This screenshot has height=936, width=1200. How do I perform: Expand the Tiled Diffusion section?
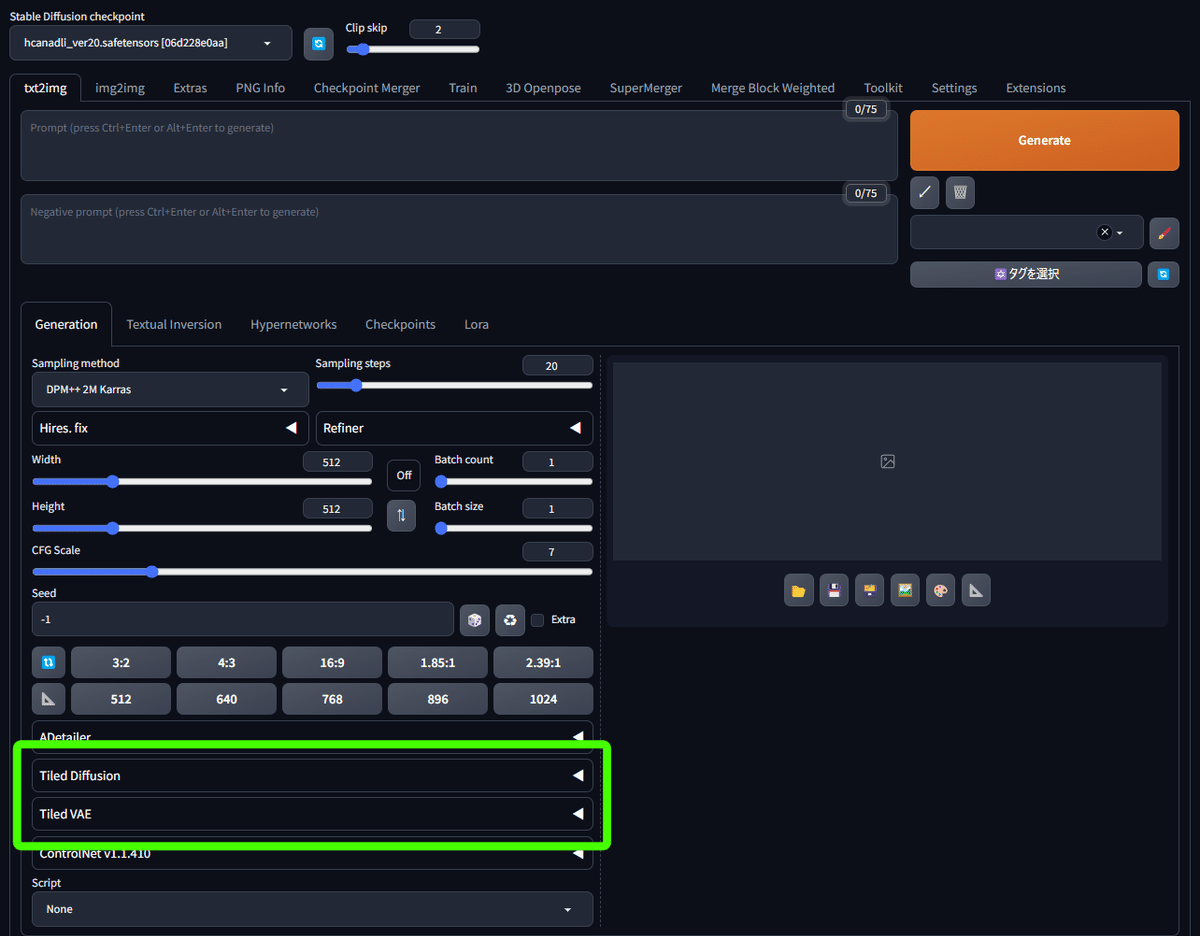point(312,775)
